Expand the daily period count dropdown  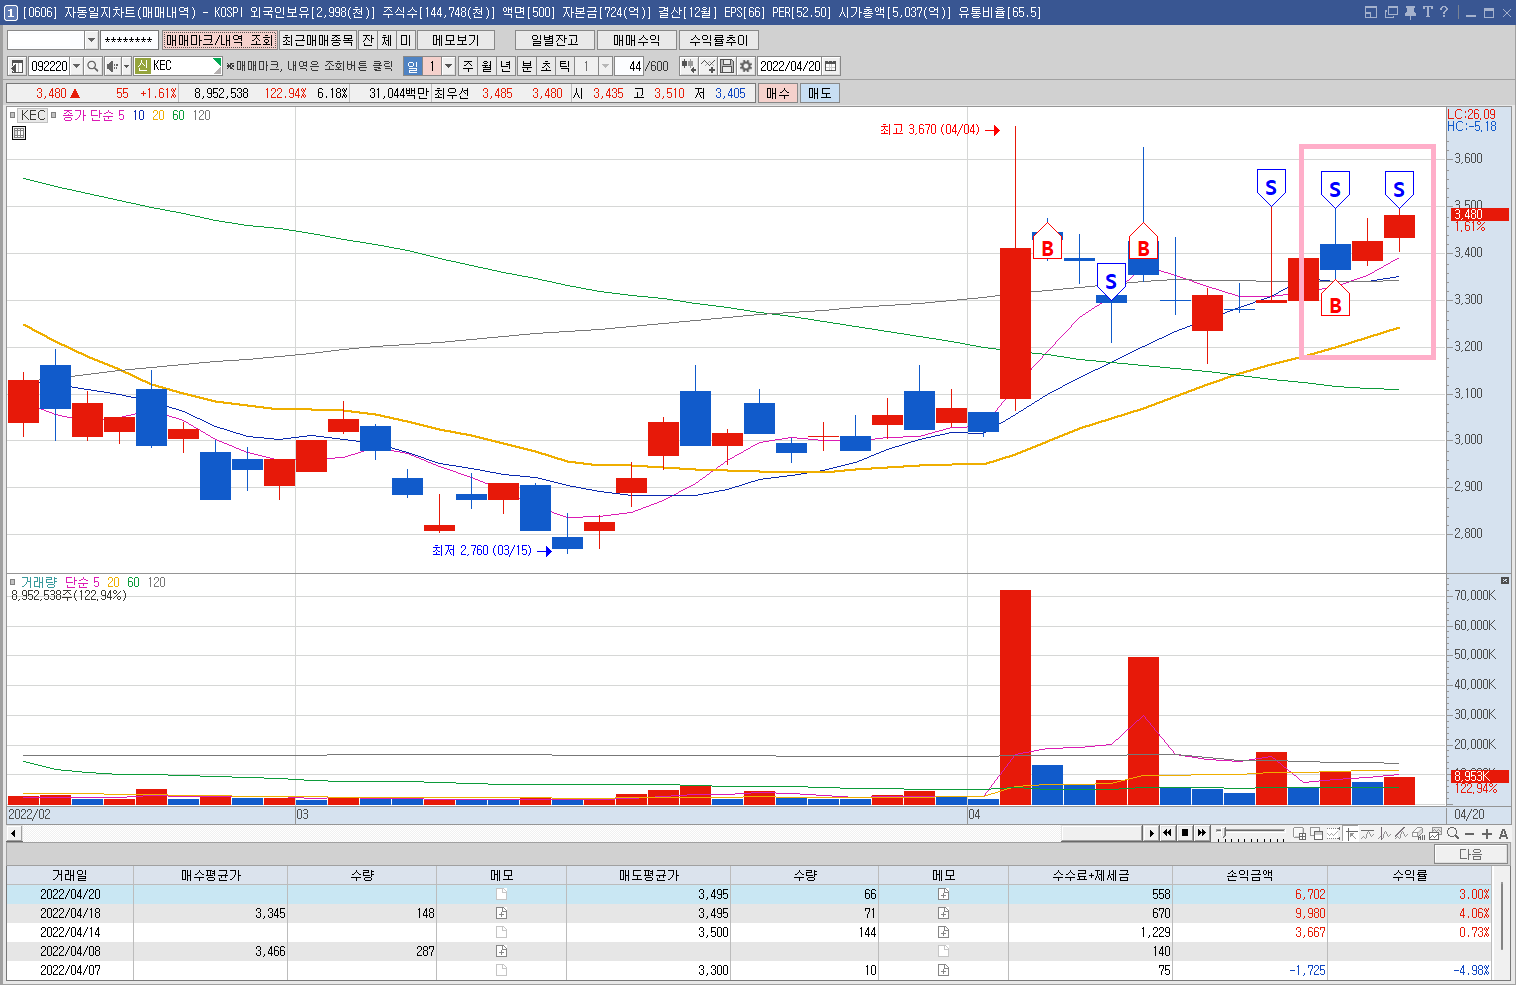pyautogui.click(x=449, y=66)
